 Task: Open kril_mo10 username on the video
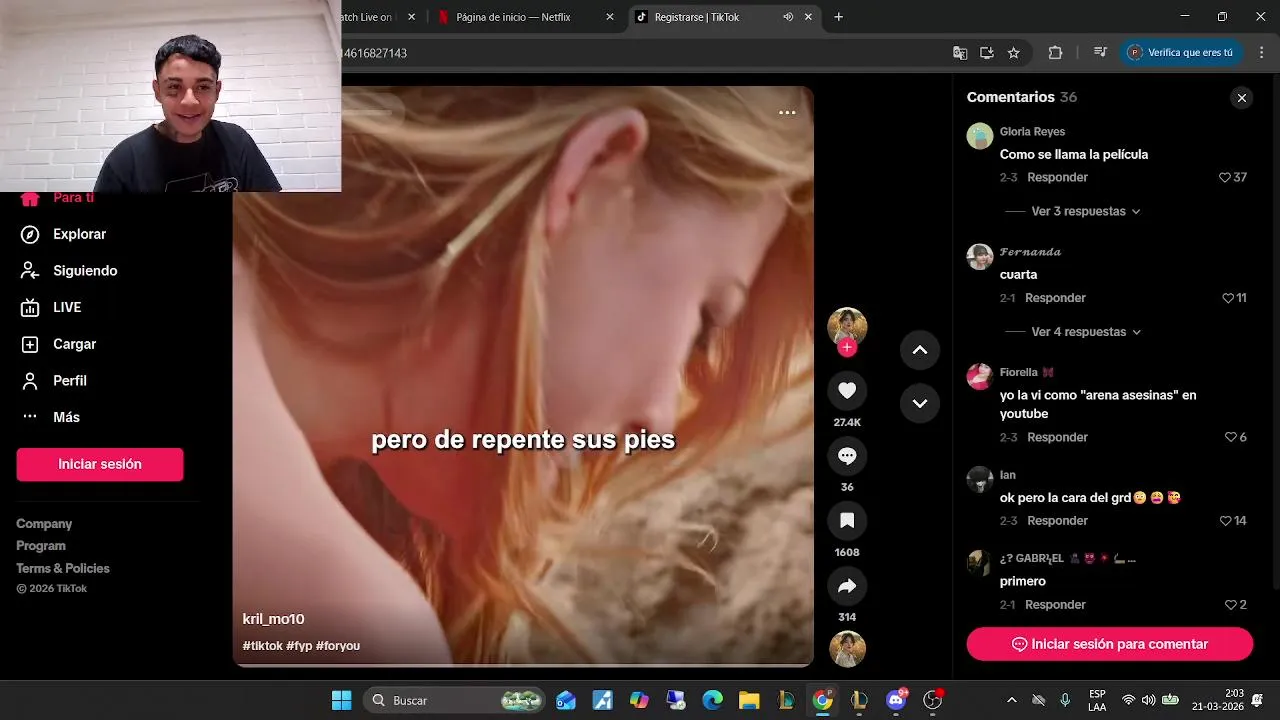(x=273, y=619)
